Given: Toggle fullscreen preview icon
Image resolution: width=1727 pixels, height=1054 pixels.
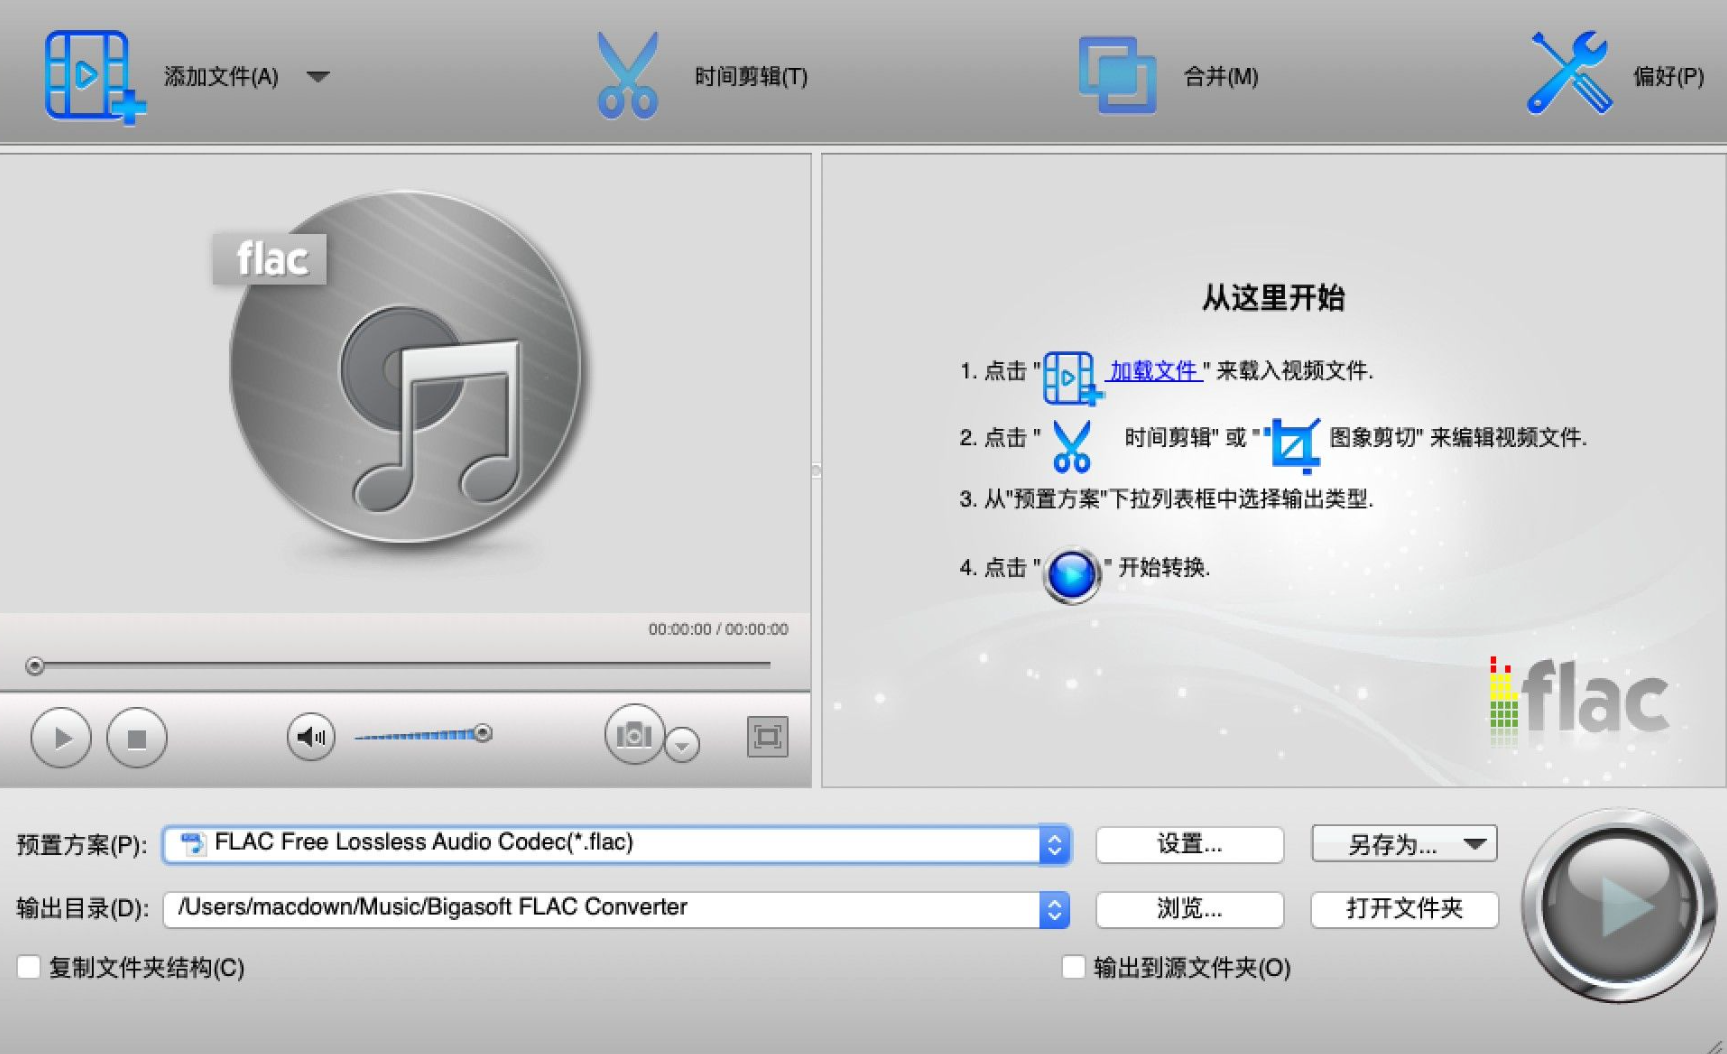Looking at the screenshot, I should pos(767,737).
